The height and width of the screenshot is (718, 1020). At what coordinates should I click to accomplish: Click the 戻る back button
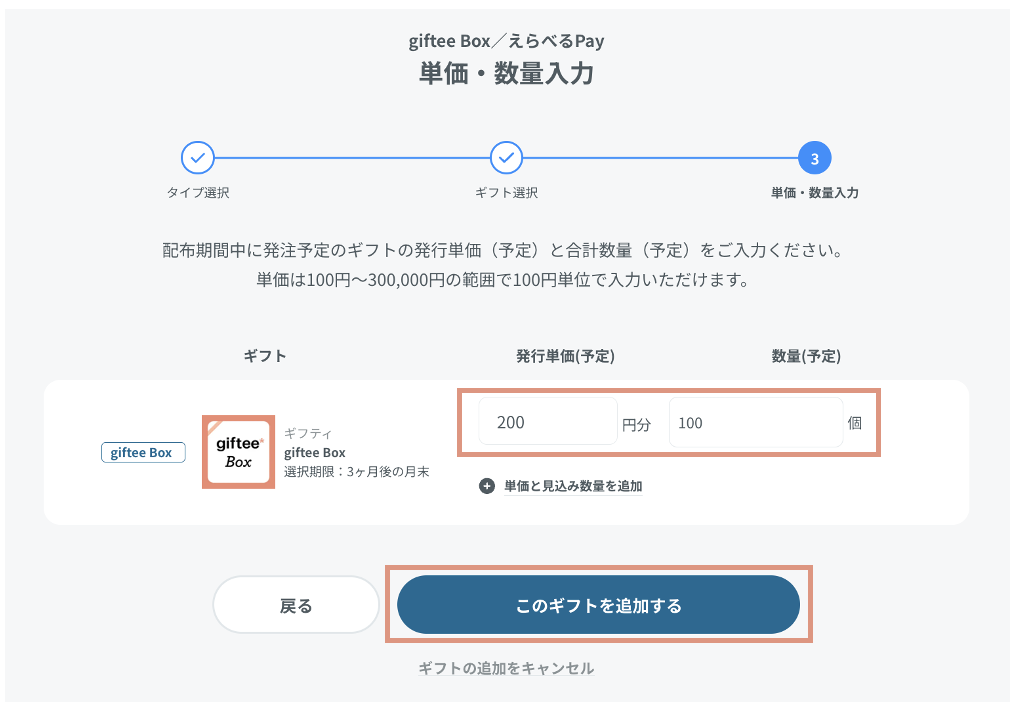pyautogui.click(x=296, y=605)
